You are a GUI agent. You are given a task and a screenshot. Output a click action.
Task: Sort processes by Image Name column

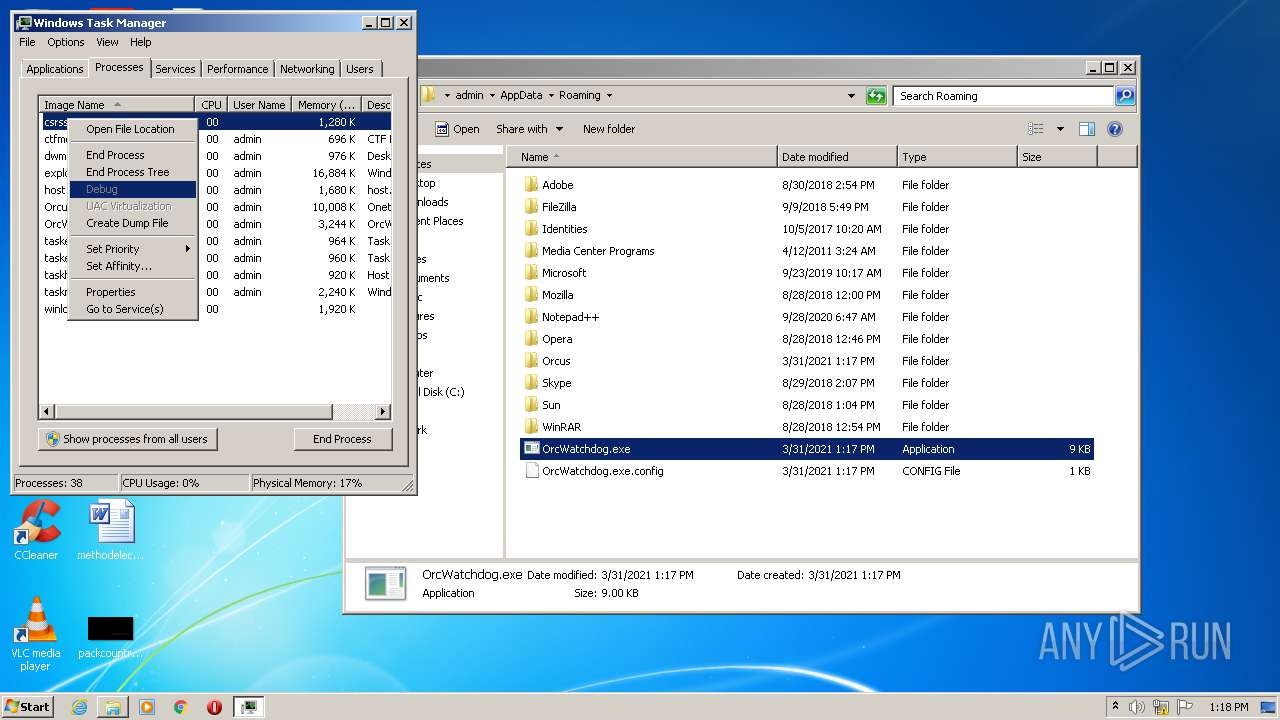click(117, 105)
